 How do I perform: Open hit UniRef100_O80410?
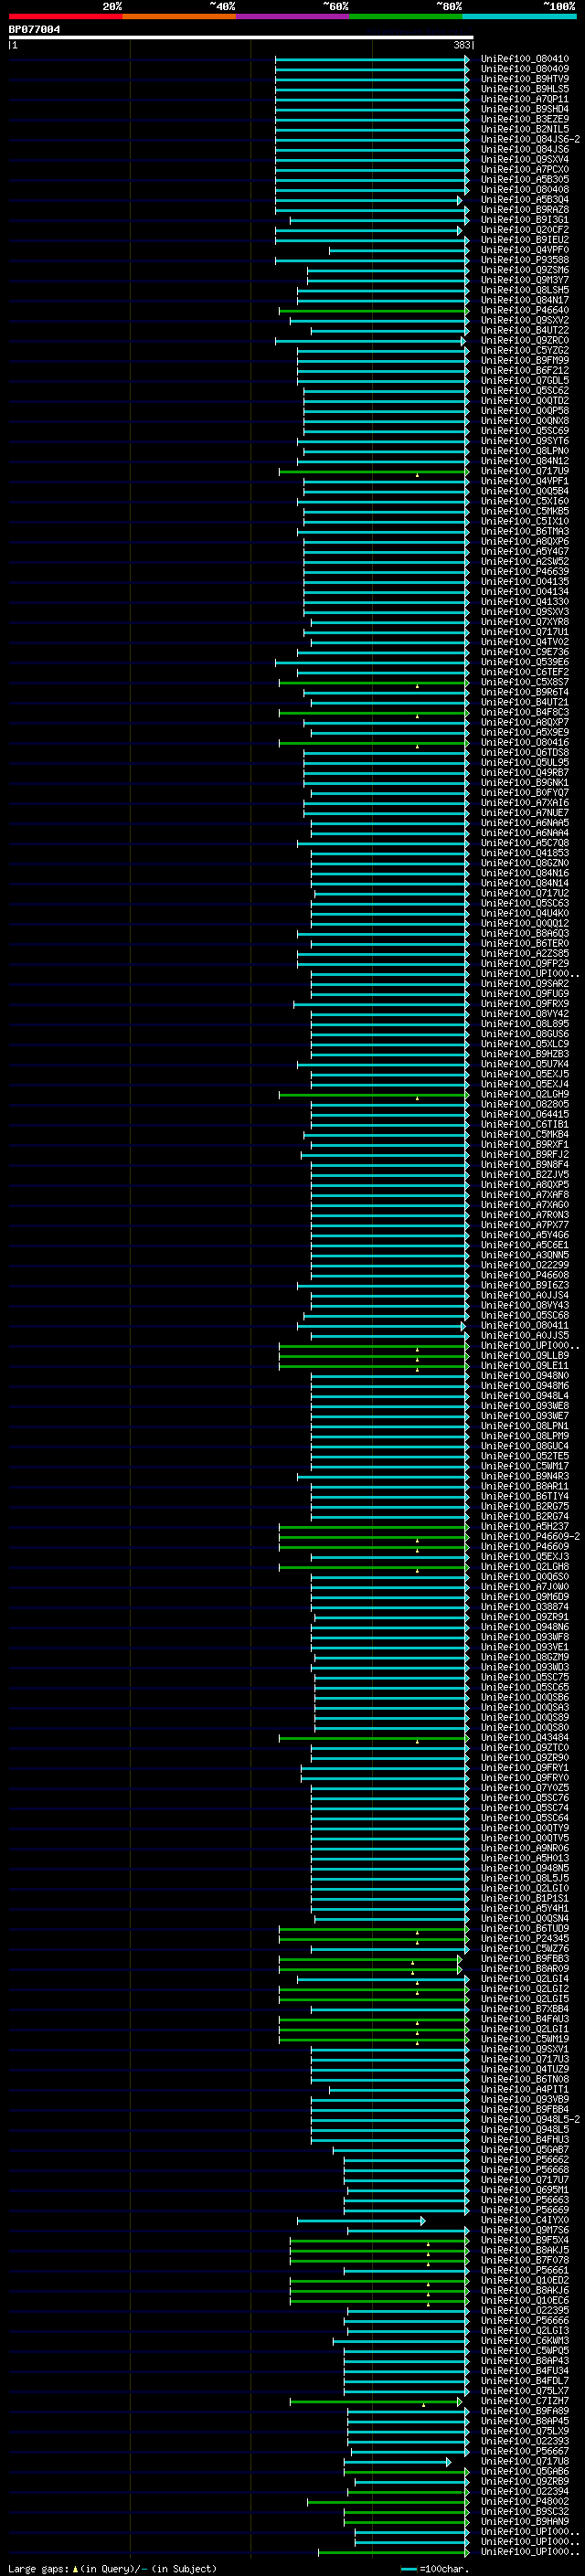(x=525, y=59)
